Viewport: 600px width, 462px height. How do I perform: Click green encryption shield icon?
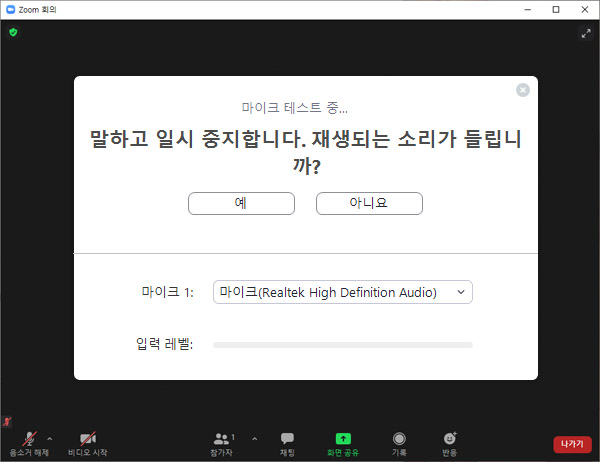(x=13, y=32)
